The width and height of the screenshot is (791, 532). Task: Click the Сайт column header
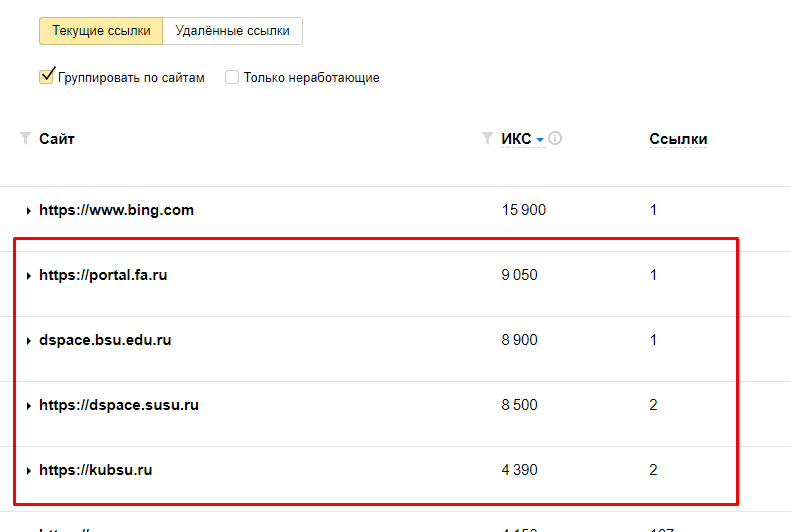(x=57, y=139)
